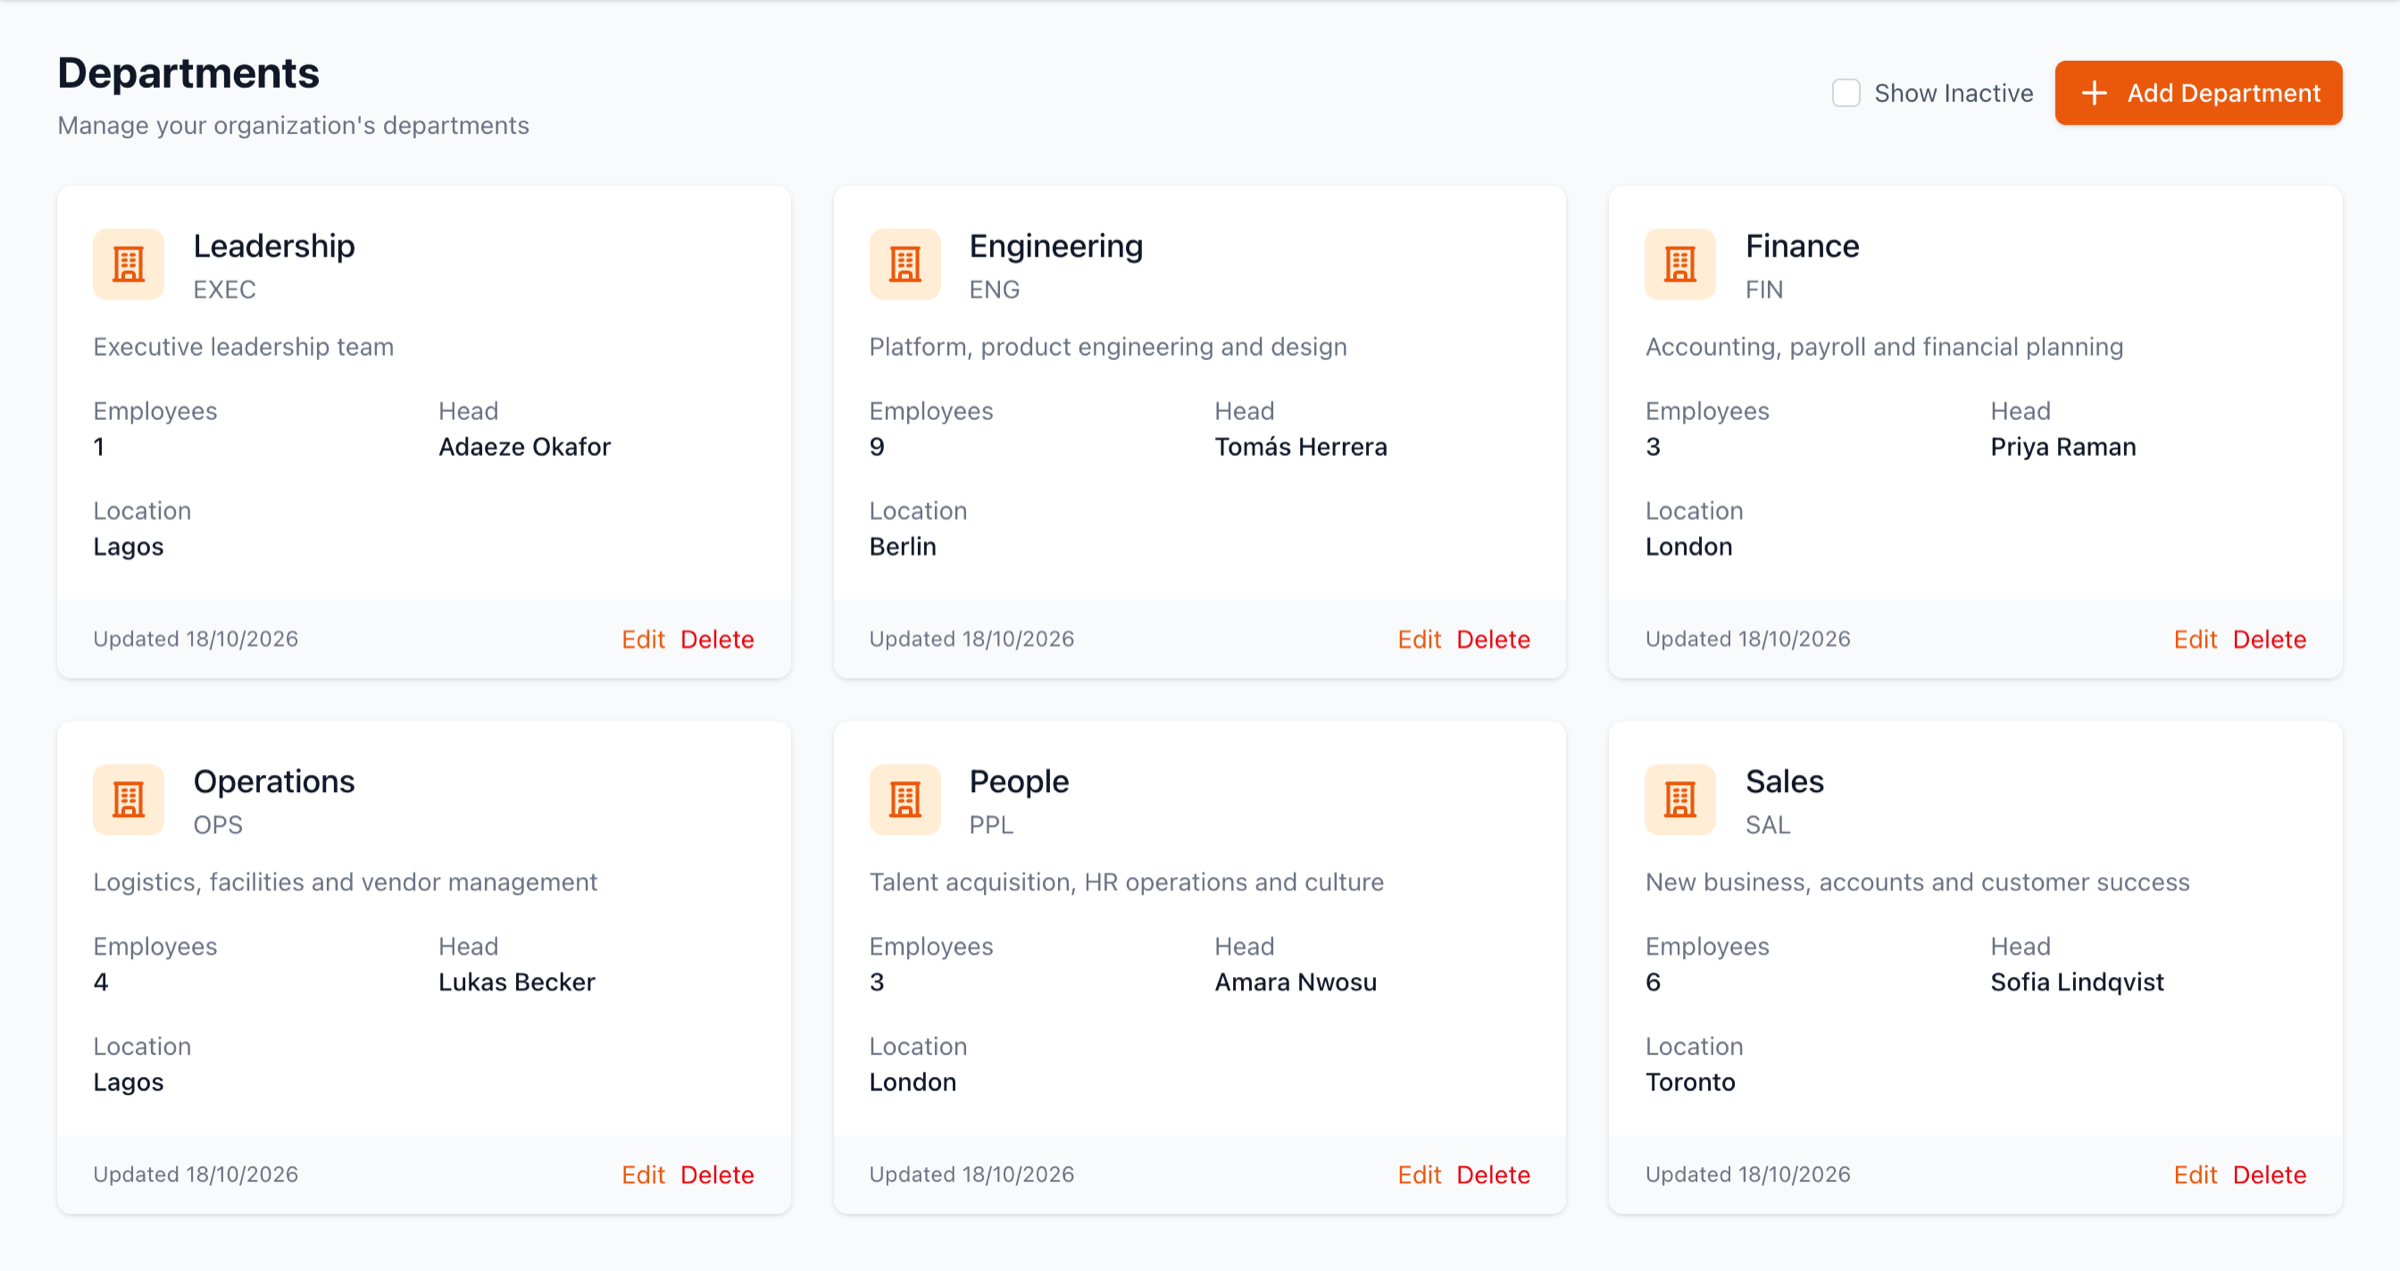Image resolution: width=2400 pixels, height=1271 pixels.
Task: Click the Operations department building icon
Action: pyautogui.click(x=128, y=800)
